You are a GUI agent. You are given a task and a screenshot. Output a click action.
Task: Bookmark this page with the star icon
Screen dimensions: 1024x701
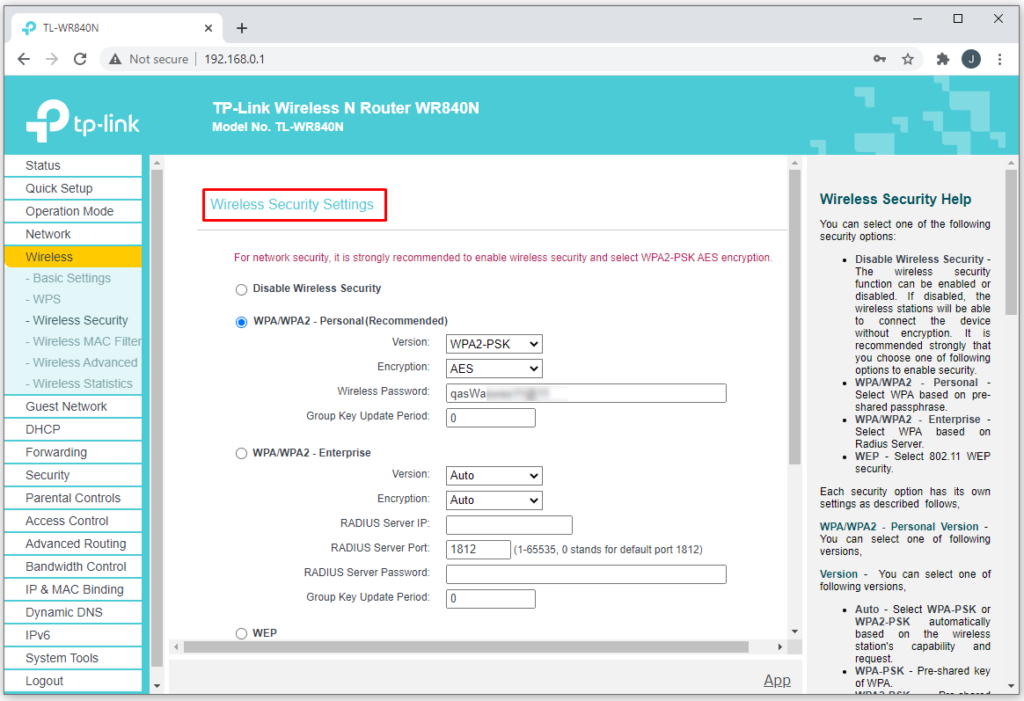coord(908,59)
